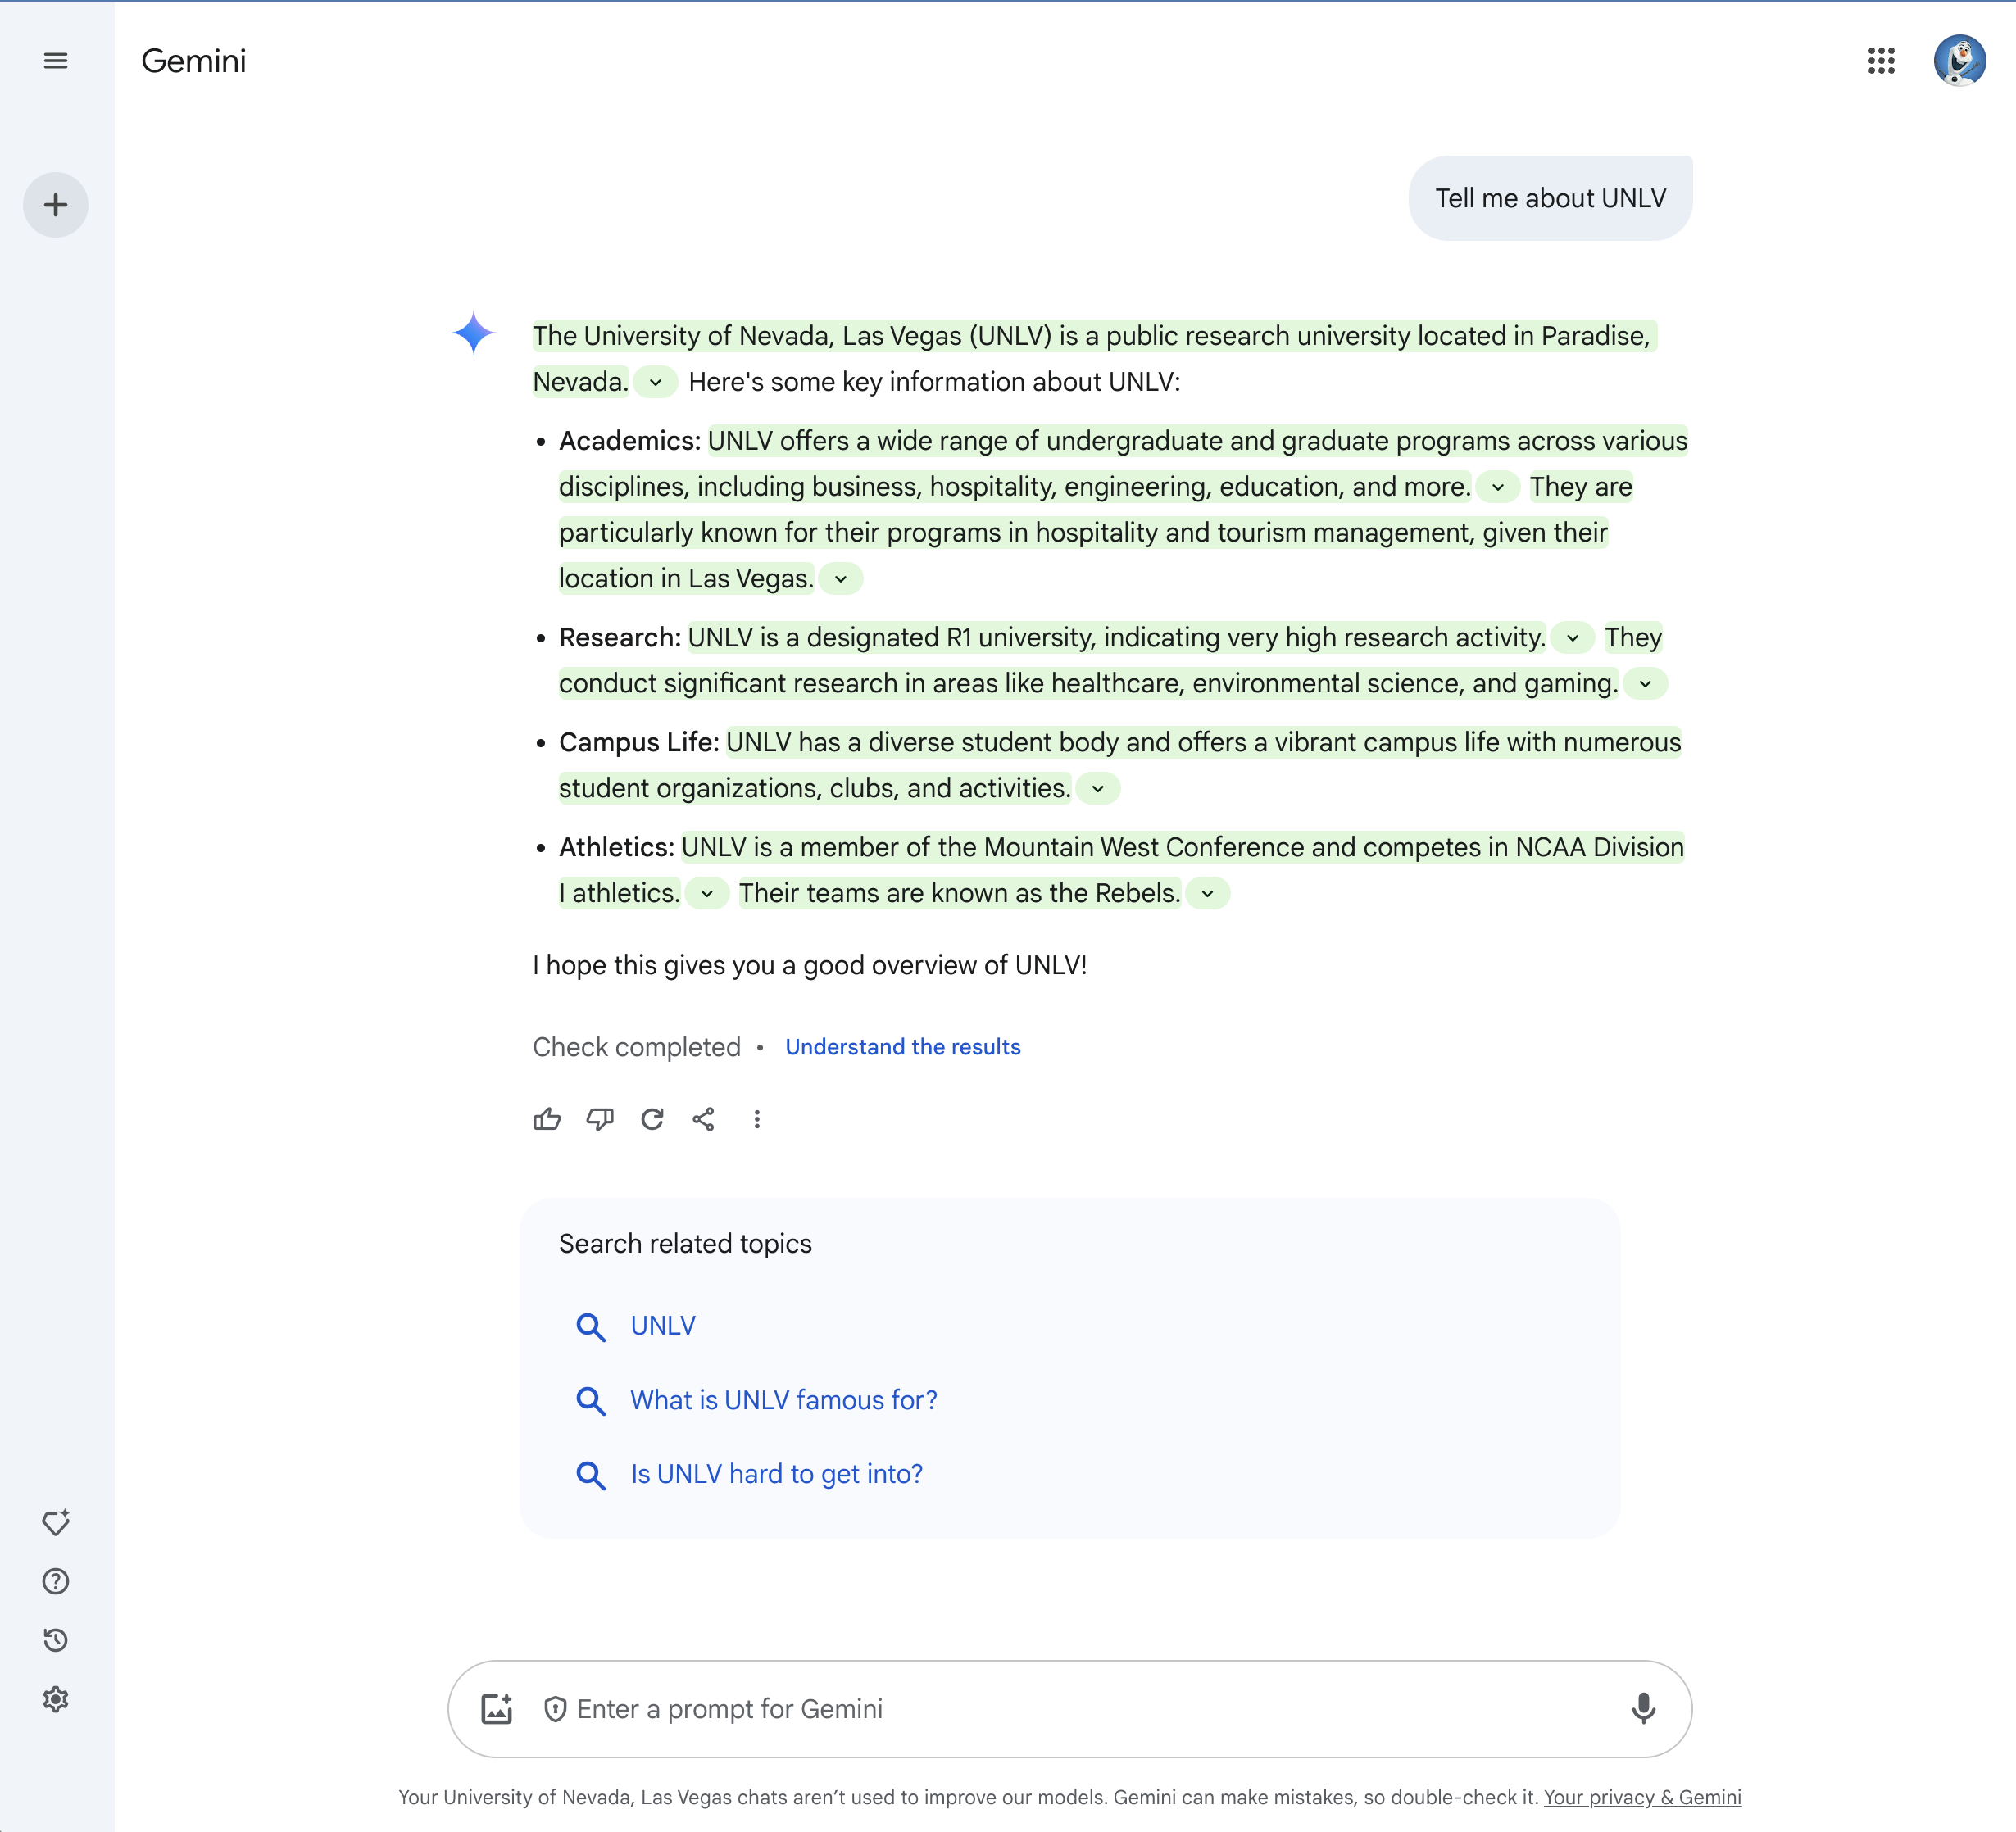The width and height of the screenshot is (2016, 1832).
Task: Activate the microphone for voice input
Action: [x=1643, y=1709]
